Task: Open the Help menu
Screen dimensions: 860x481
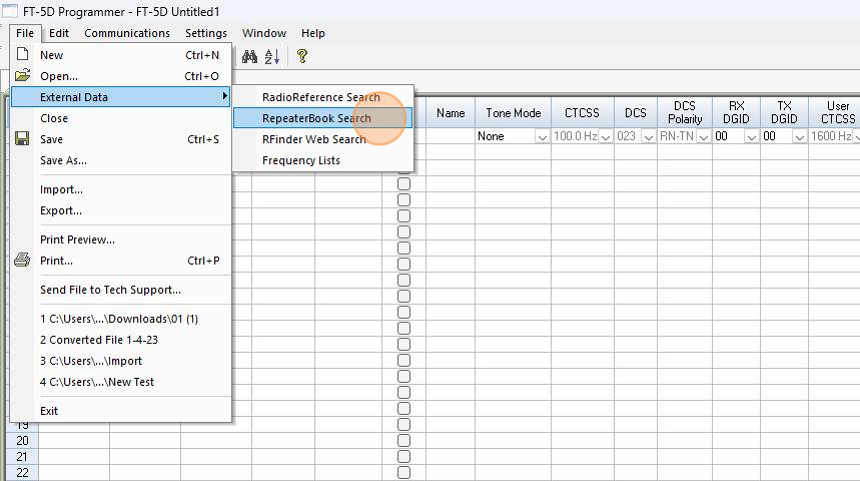Action: (313, 33)
